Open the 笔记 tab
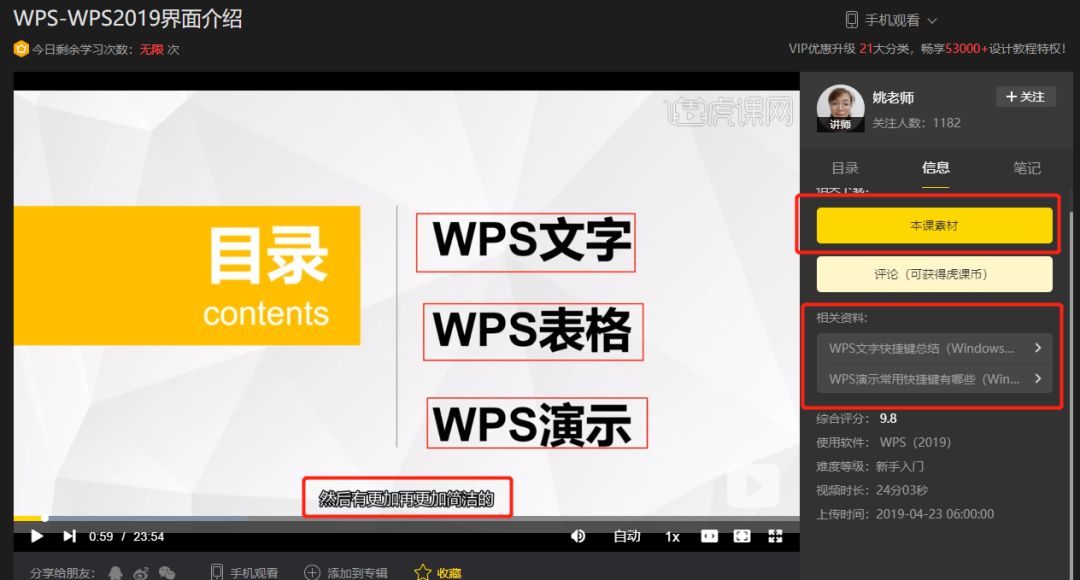The width and height of the screenshot is (1080, 580). [1026, 168]
